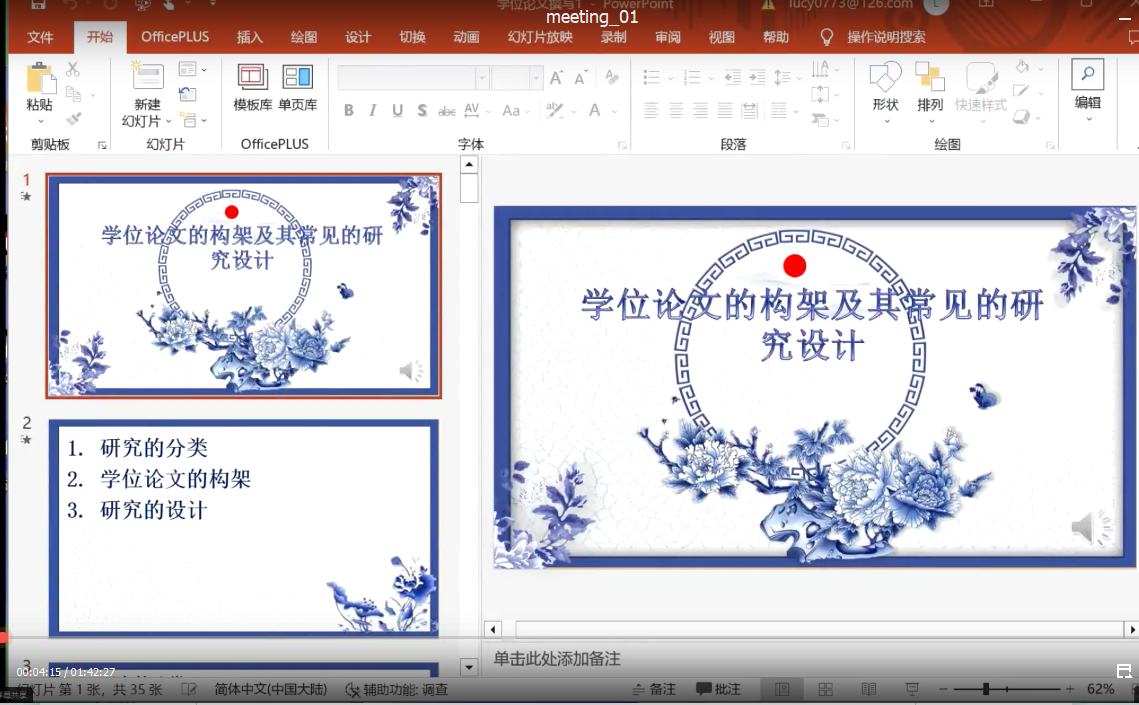The height and width of the screenshot is (705, 1139).
Task: Select slide 2 thumbnail with 研究的分类
Action: [243, 527]
